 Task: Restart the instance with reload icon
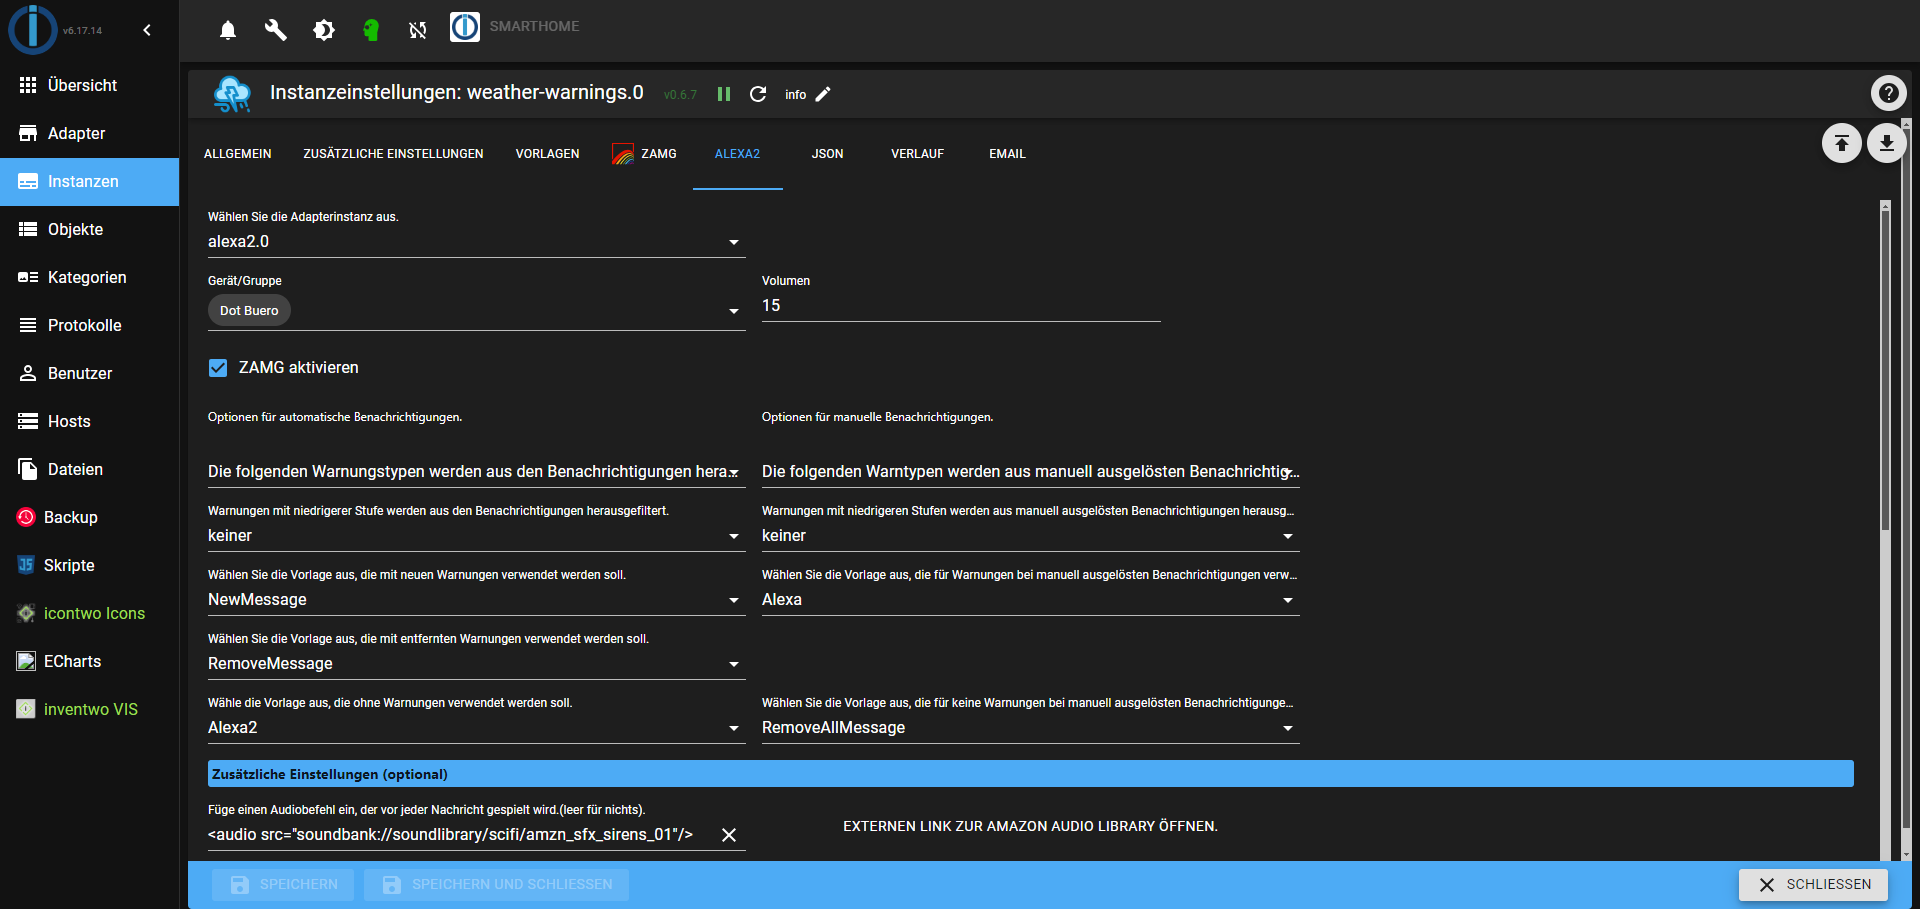758,94
